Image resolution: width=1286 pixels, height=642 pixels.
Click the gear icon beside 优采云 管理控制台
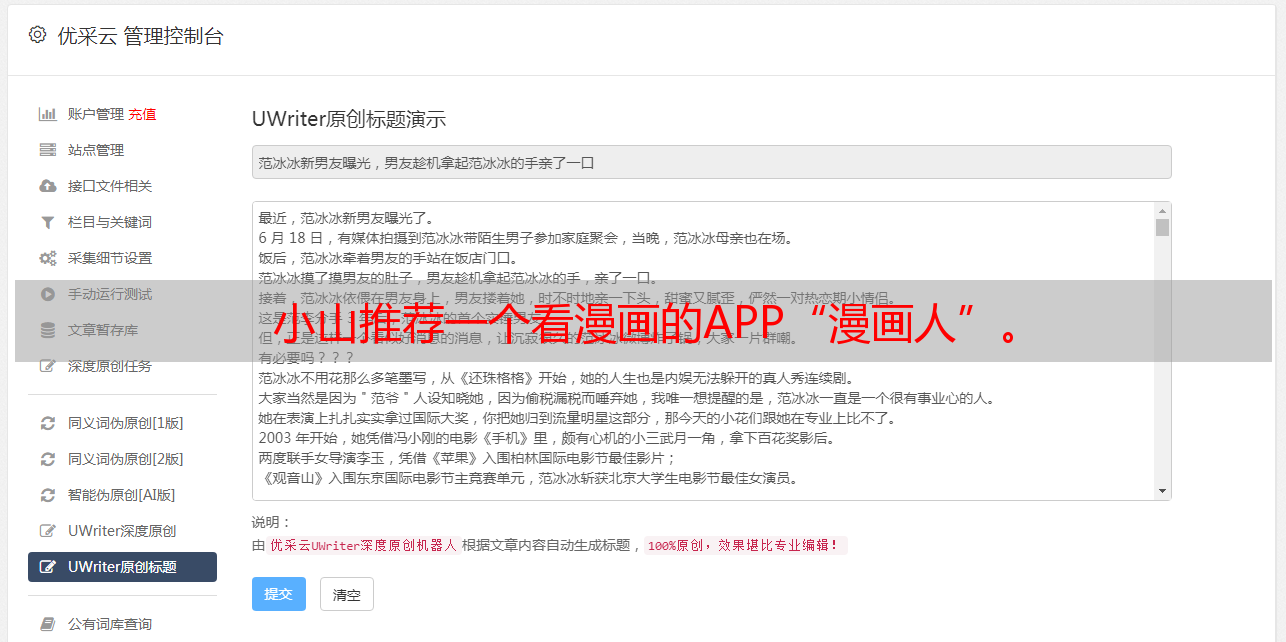pyautogui.click(x=37, y=35)
